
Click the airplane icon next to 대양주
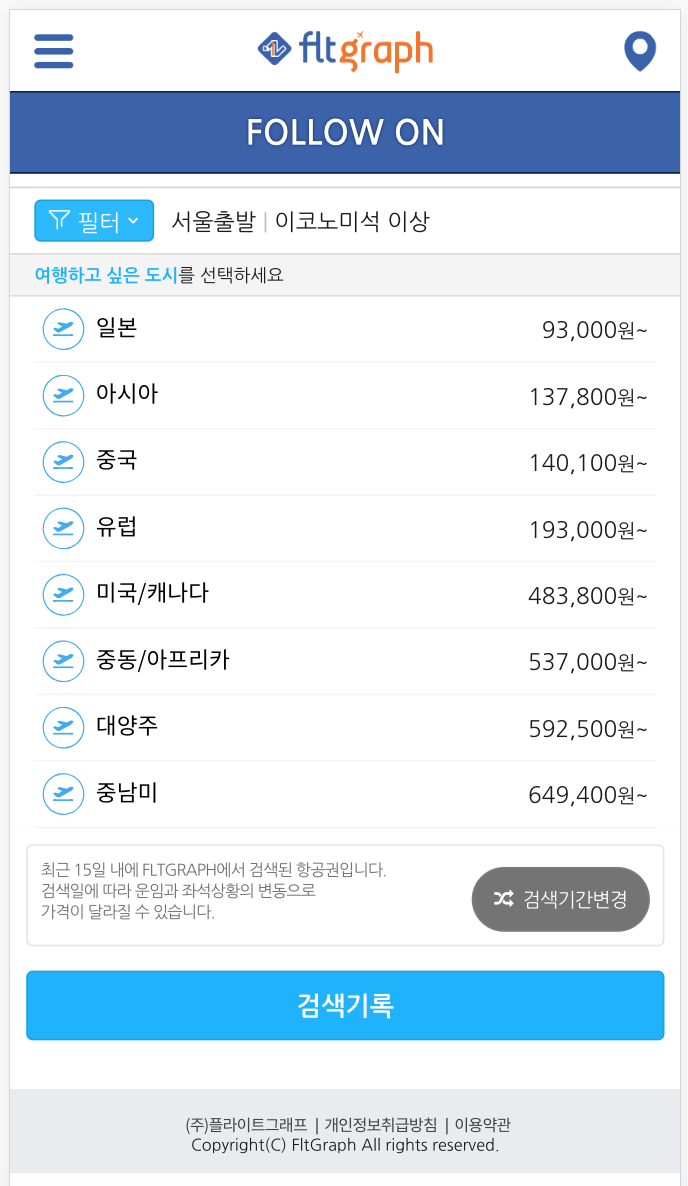[63, 728]
